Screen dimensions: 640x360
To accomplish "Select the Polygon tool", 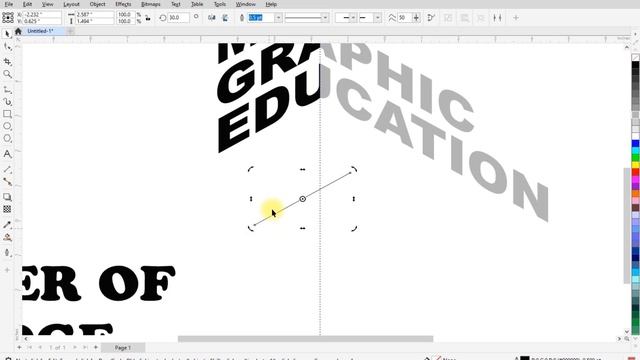I will point(7,138).
